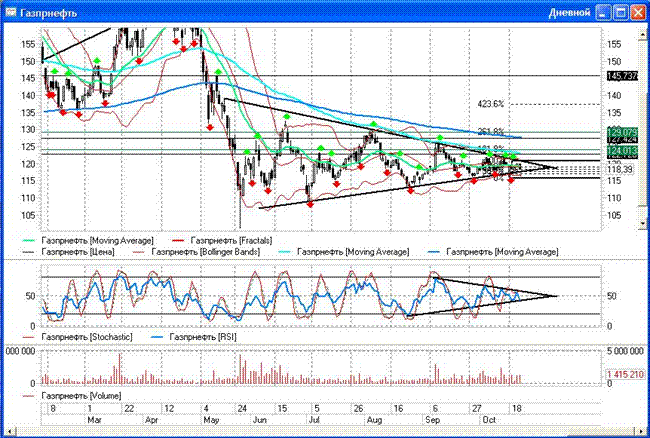Click the Sep month label on the time axis
The image size is (650, 438).
432,419
